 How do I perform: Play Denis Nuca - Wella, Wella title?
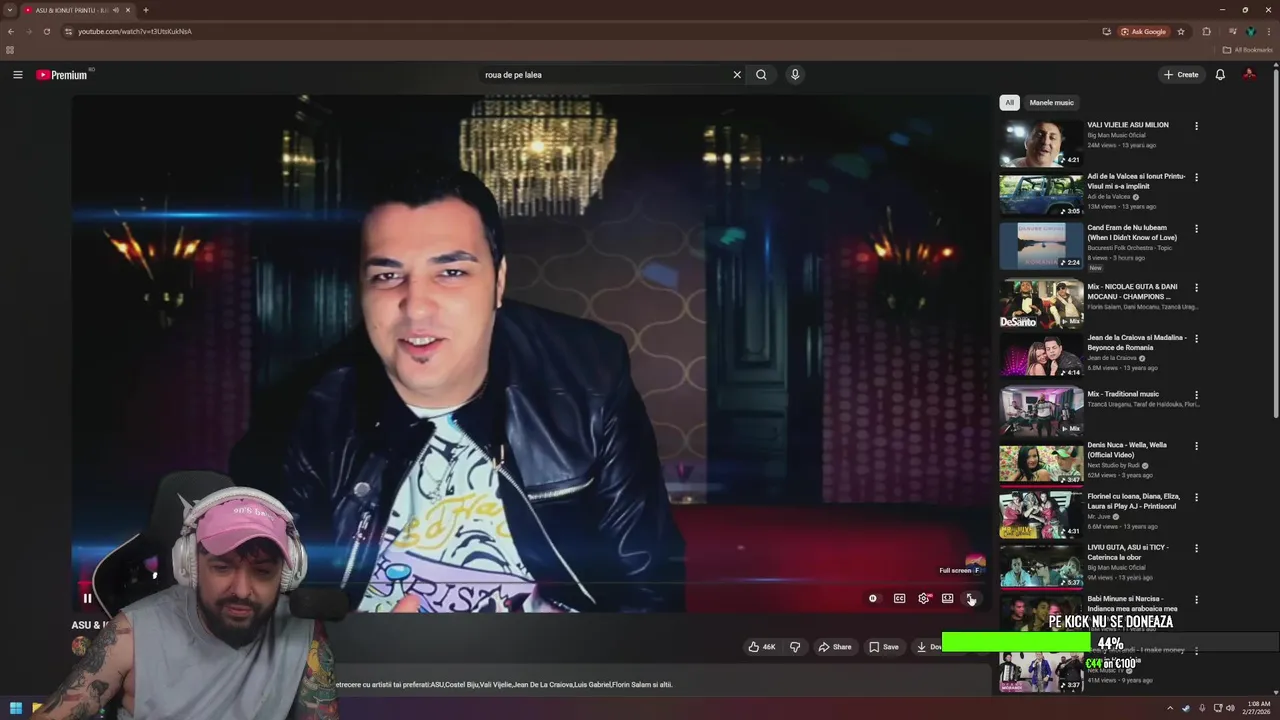tap(1127, 450)
